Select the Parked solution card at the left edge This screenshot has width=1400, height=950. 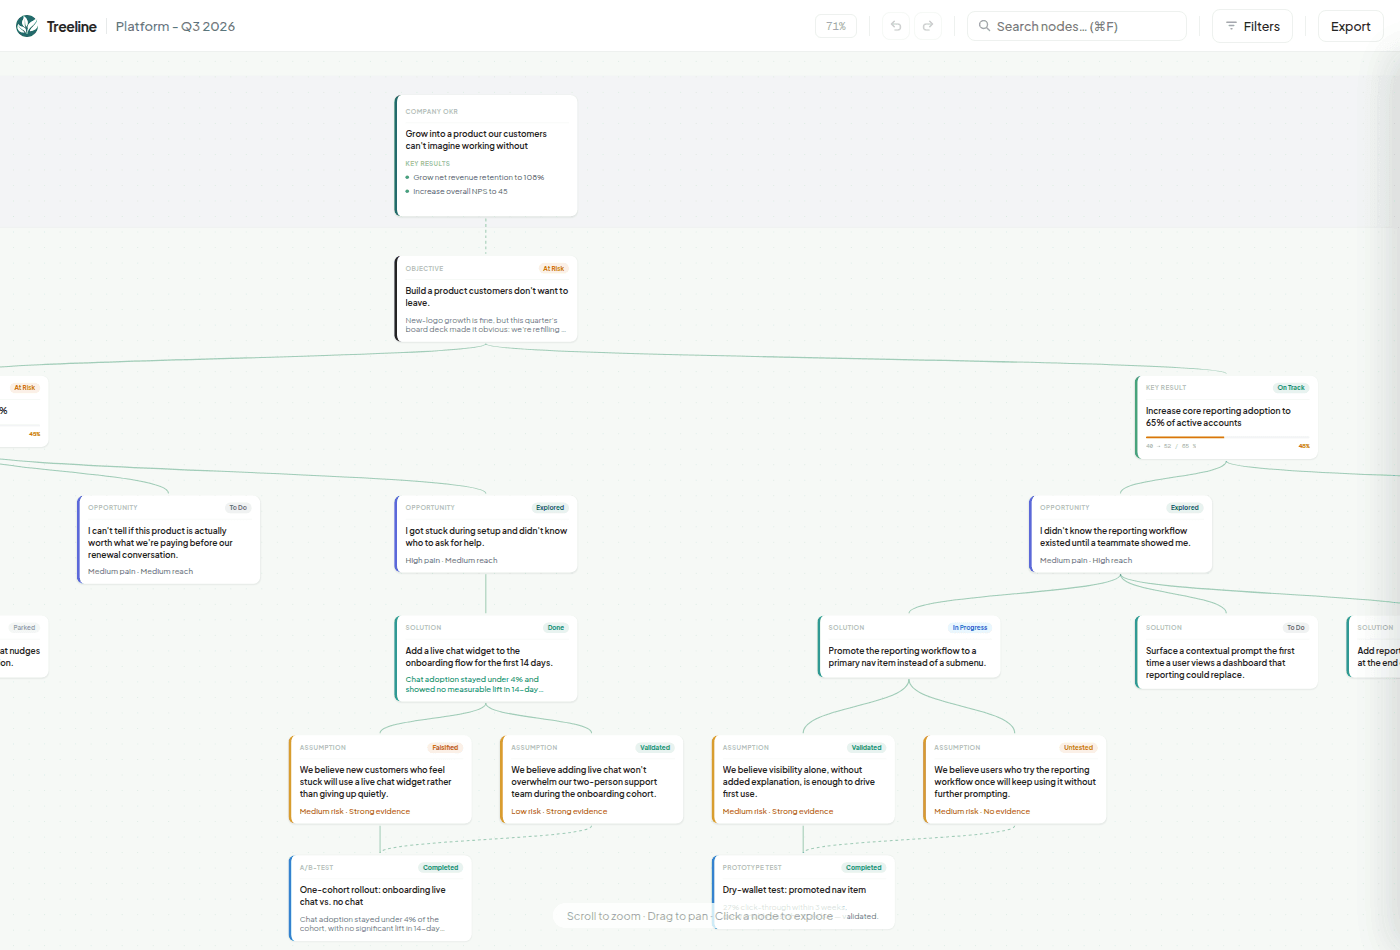[x=23, y=647]
